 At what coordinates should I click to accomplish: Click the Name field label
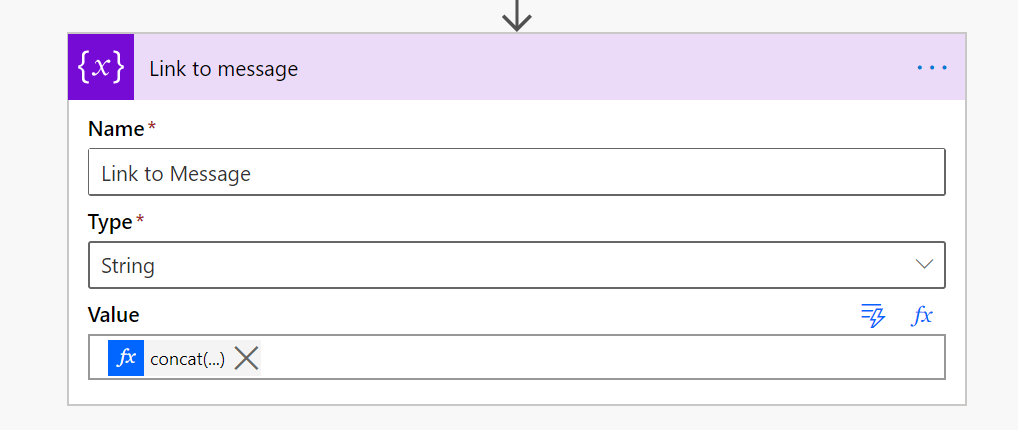115,129
